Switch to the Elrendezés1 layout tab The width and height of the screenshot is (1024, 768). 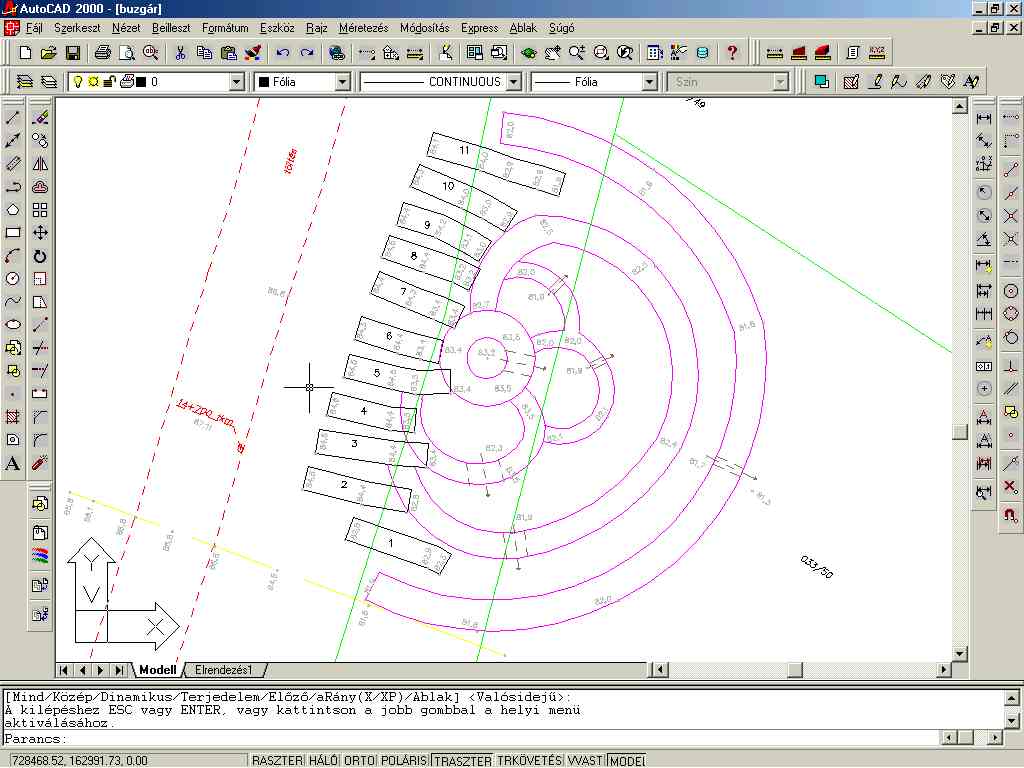(225, 670)
